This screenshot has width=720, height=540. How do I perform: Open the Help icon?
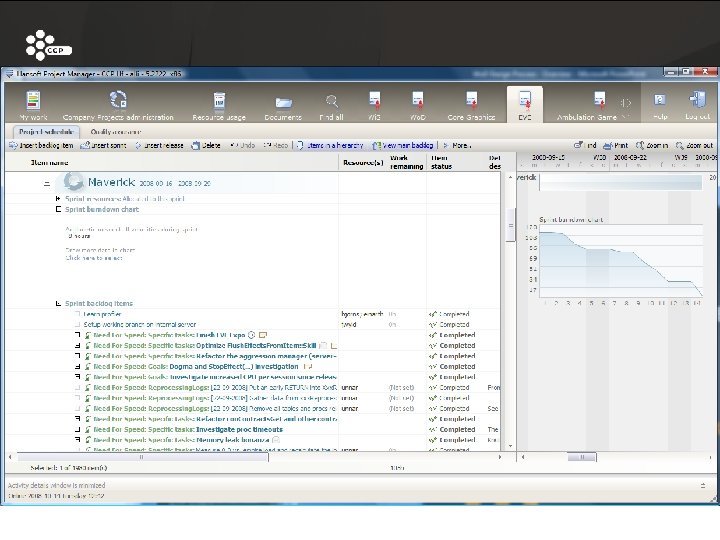660,100
